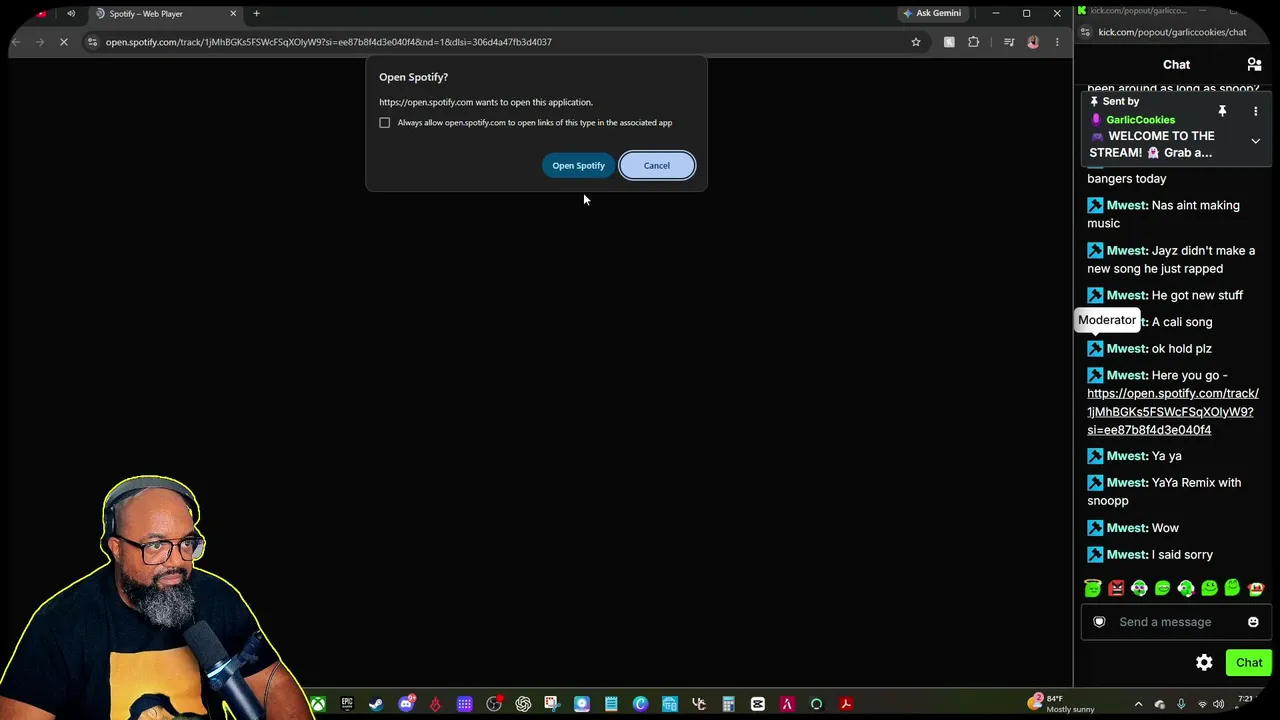Open the Chrome extensions puzzle icon

(973, 42)
